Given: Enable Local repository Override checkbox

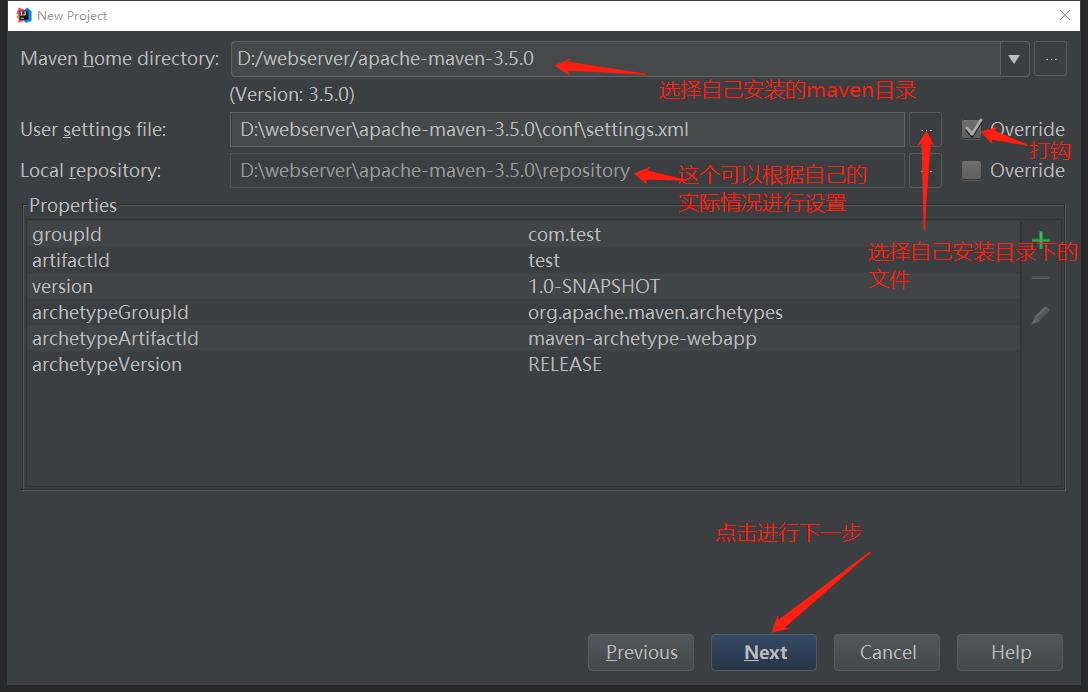Looking at the screenshot, I should 971,170.
